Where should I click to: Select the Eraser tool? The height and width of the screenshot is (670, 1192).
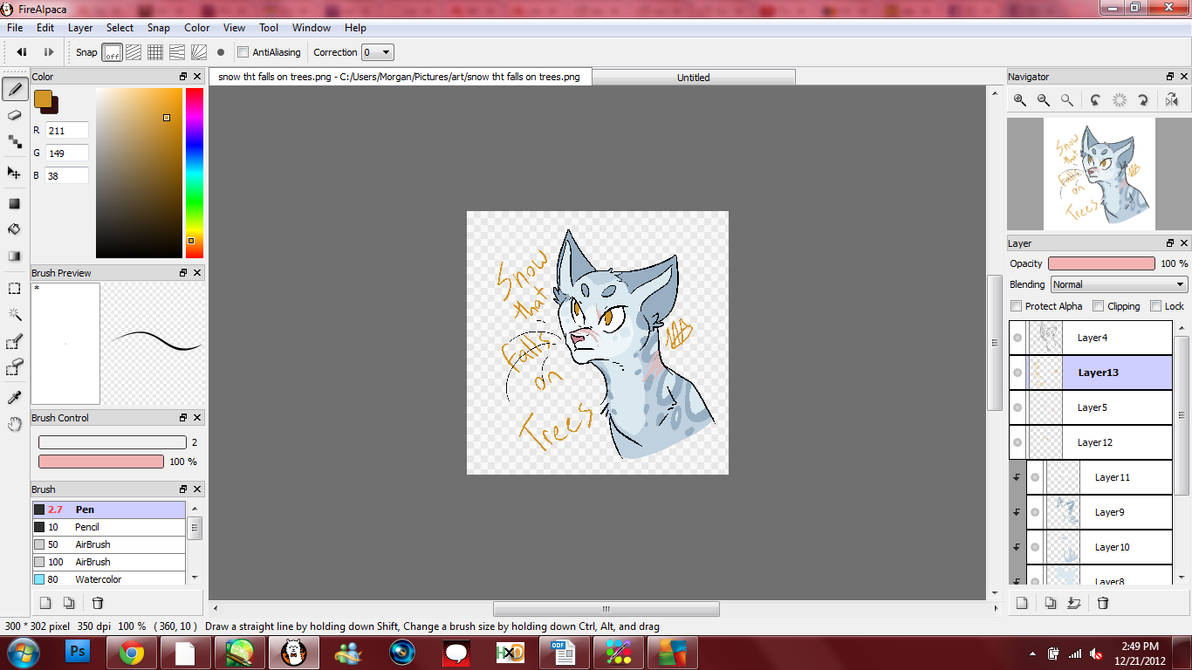click(14, 115)
